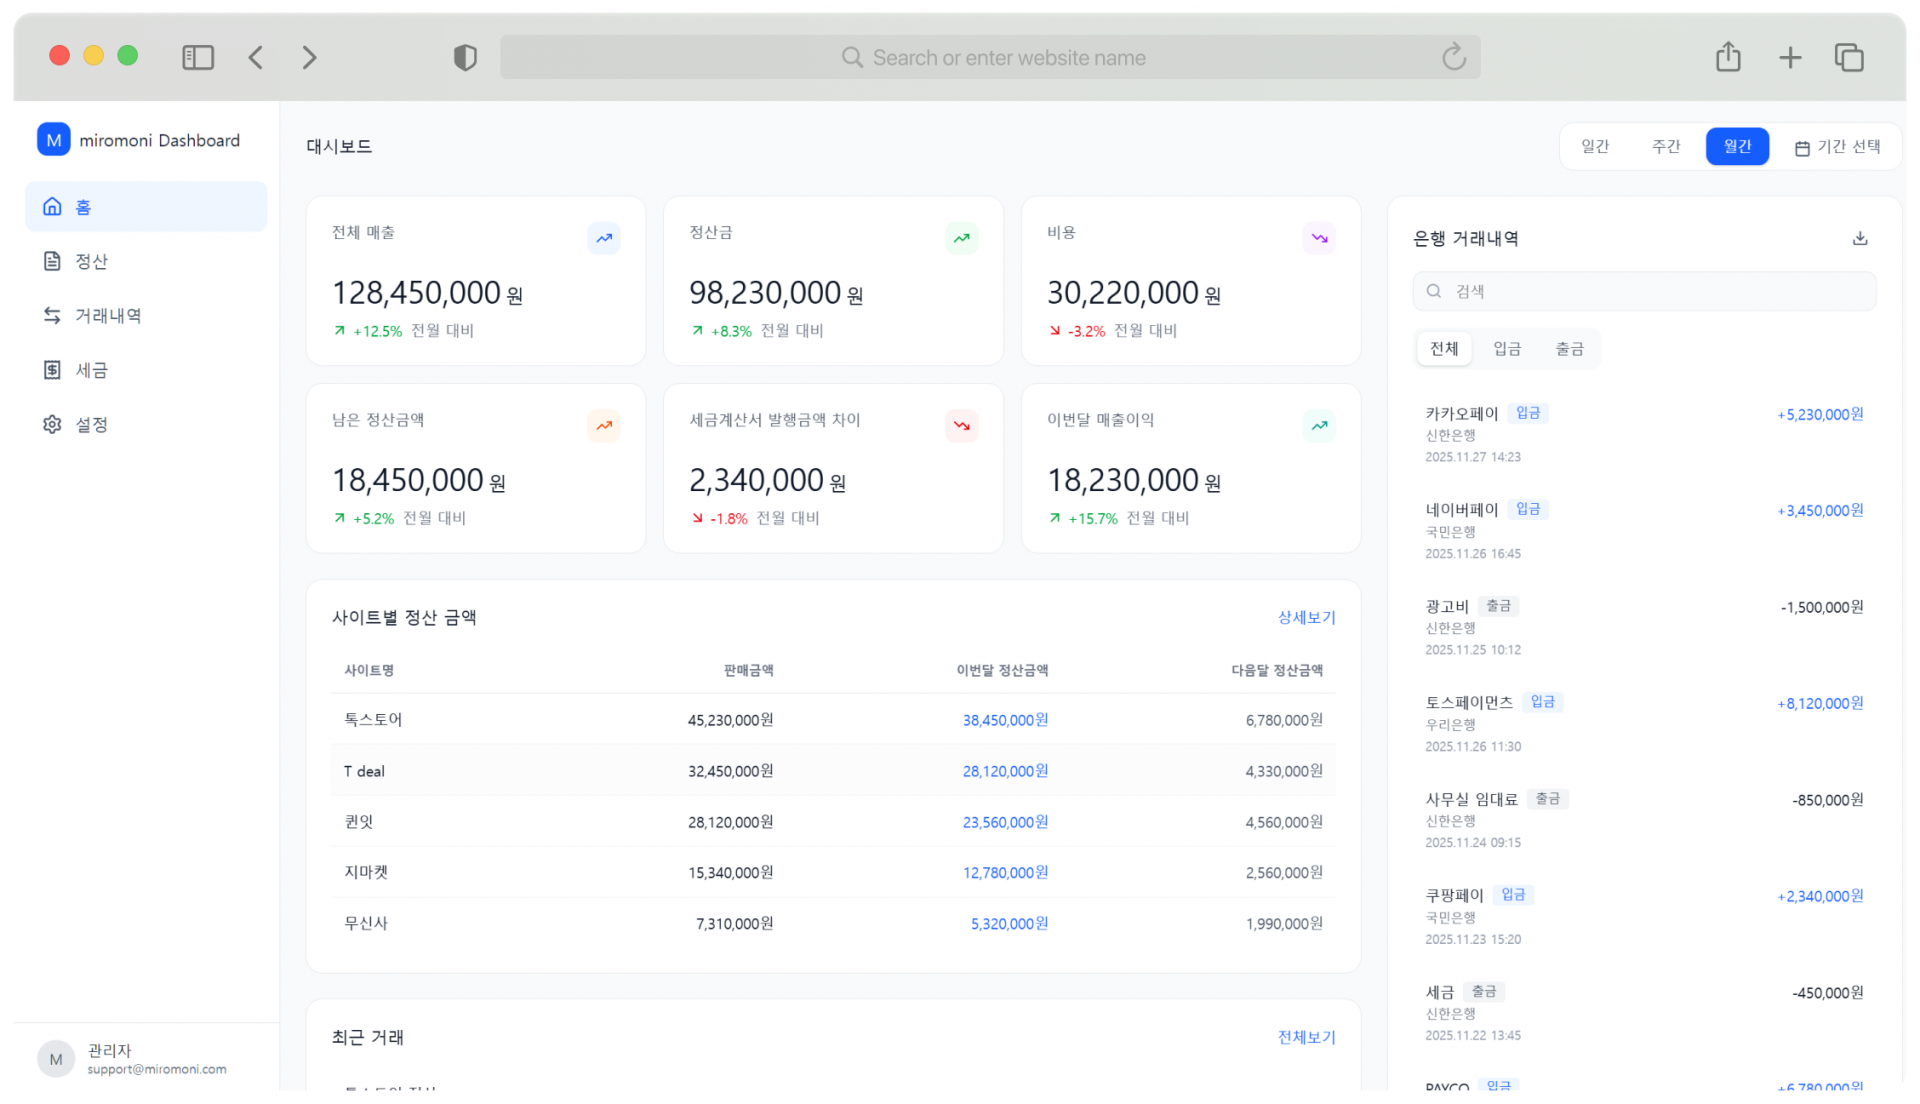This screenshot has width=1920, height=1104.
Task: Go to 세금 sidebar section
Action: click(x=90, y=370)
